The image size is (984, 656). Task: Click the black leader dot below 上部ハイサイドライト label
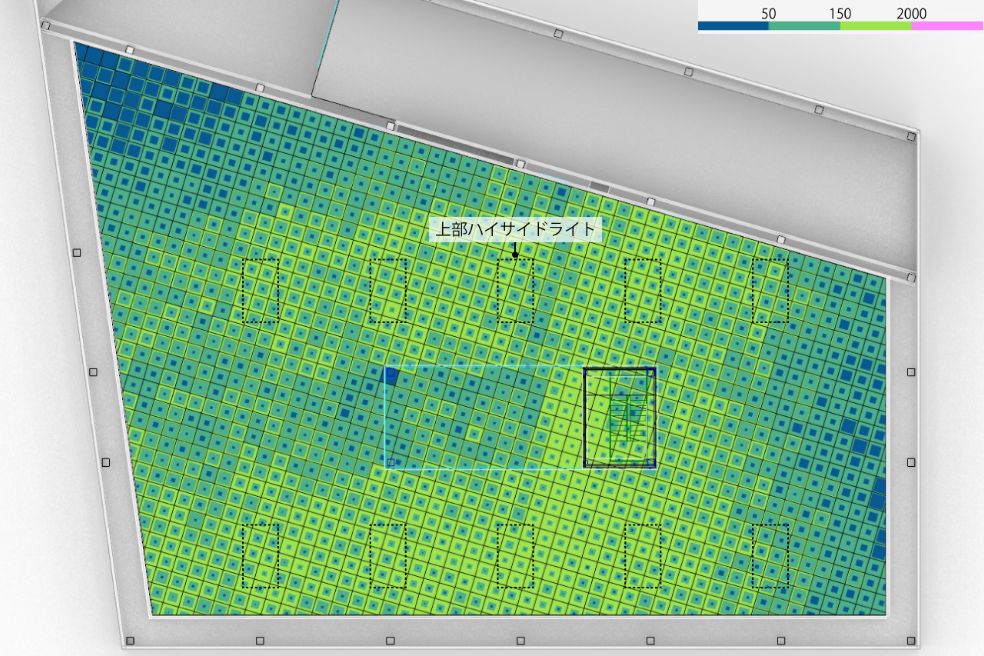point(515,254)
